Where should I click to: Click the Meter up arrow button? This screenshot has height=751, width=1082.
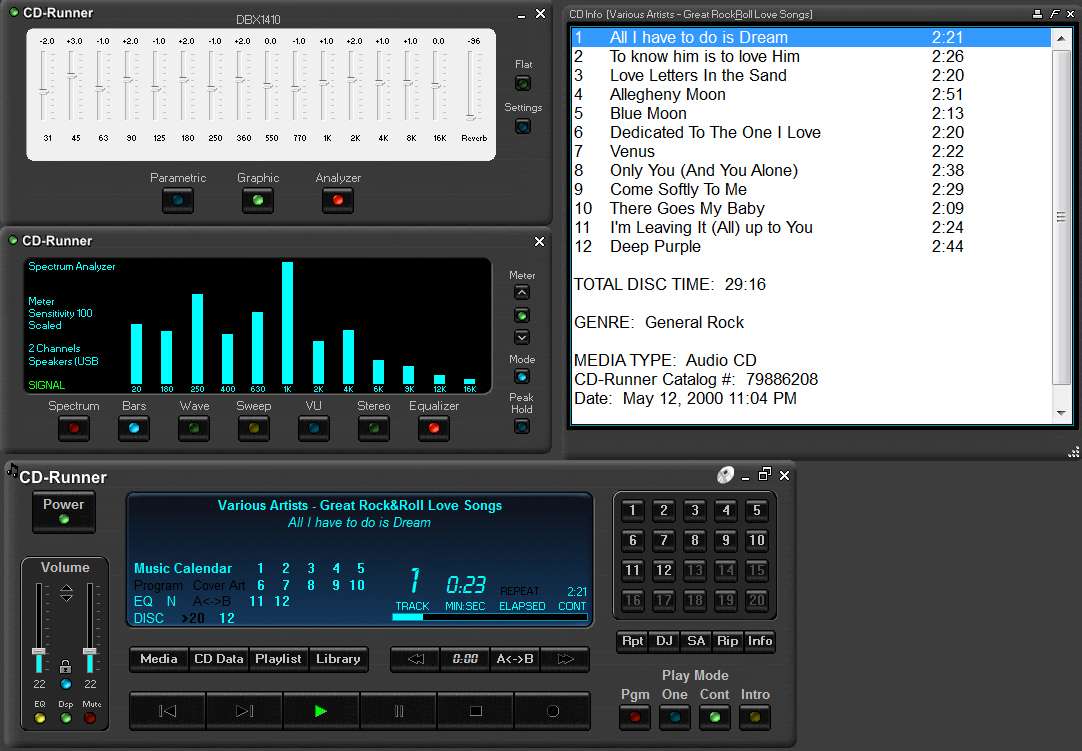(x=522, y=293)
